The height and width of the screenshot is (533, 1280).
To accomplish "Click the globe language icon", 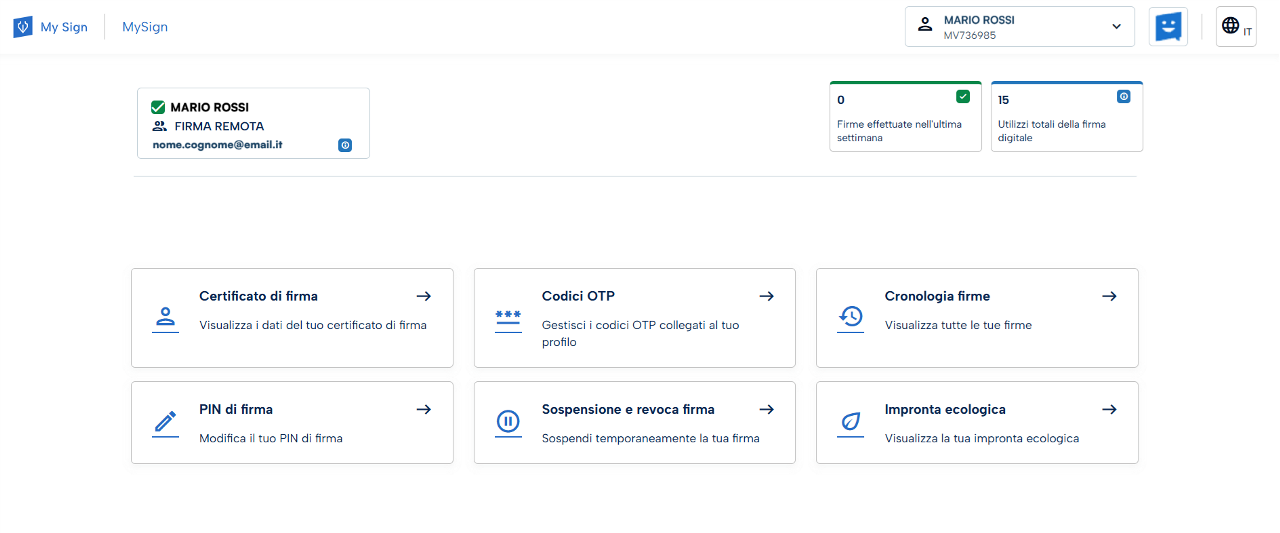I will click(1231, 26).
